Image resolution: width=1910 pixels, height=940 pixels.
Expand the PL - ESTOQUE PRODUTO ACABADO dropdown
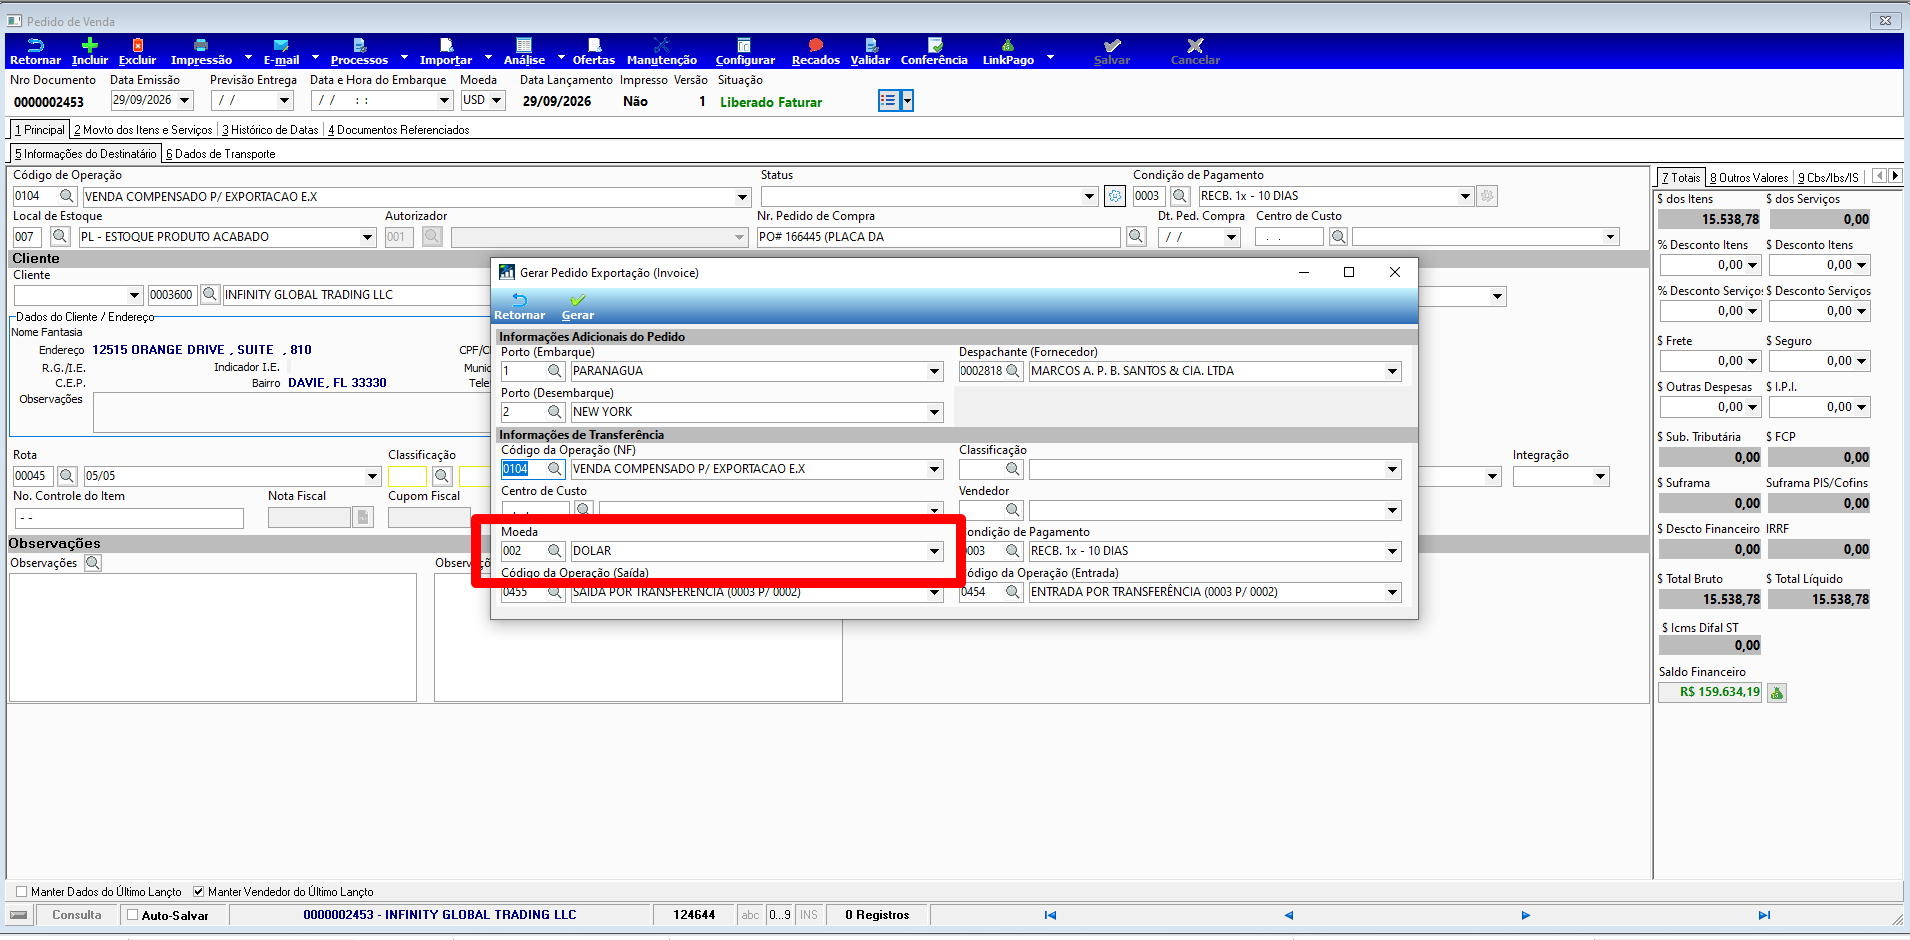coord(367,237)
